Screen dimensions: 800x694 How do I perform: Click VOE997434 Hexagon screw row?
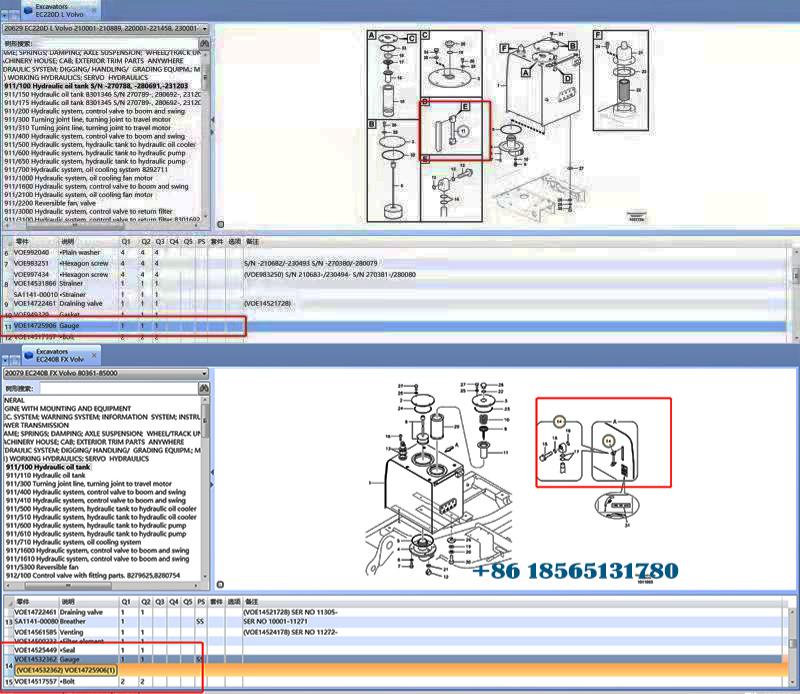(x=395, y=275)
